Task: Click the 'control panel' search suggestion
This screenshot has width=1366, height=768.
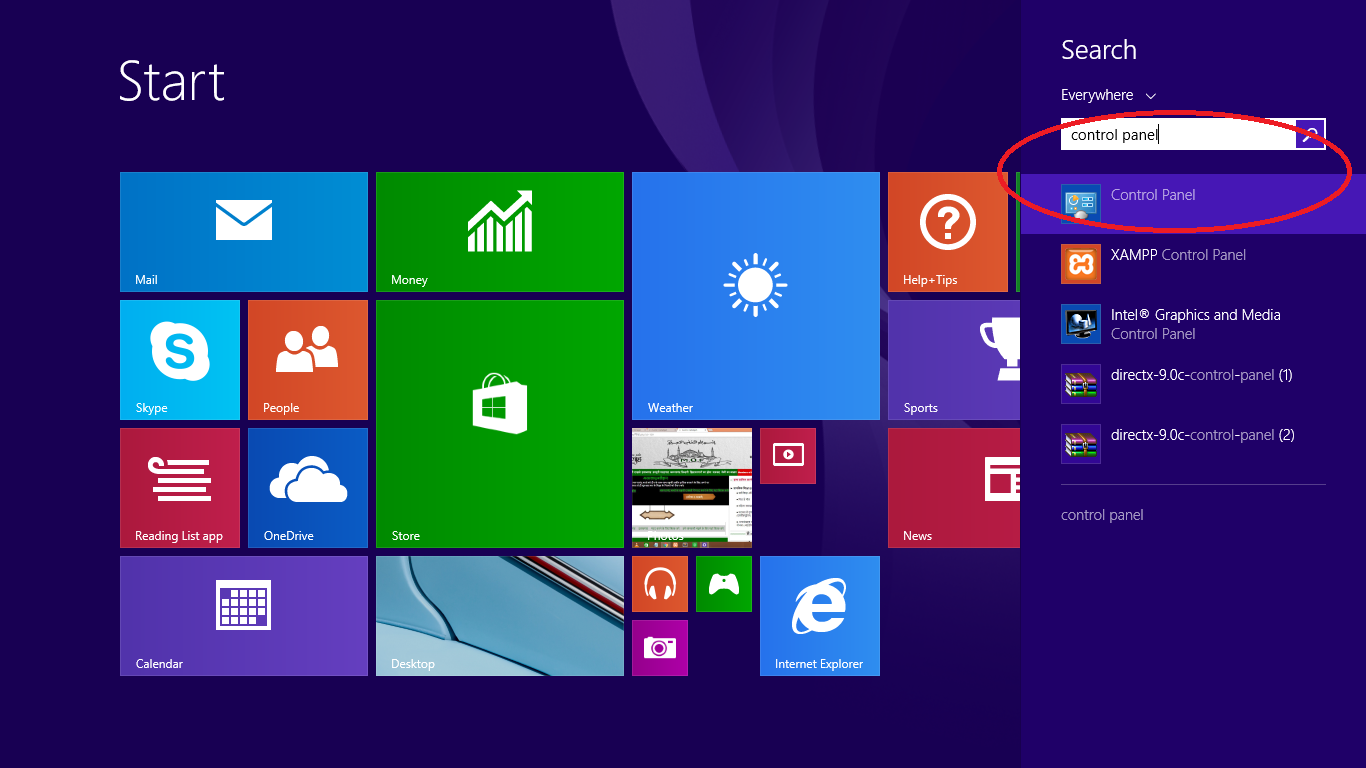Action: pos(1102,515)
